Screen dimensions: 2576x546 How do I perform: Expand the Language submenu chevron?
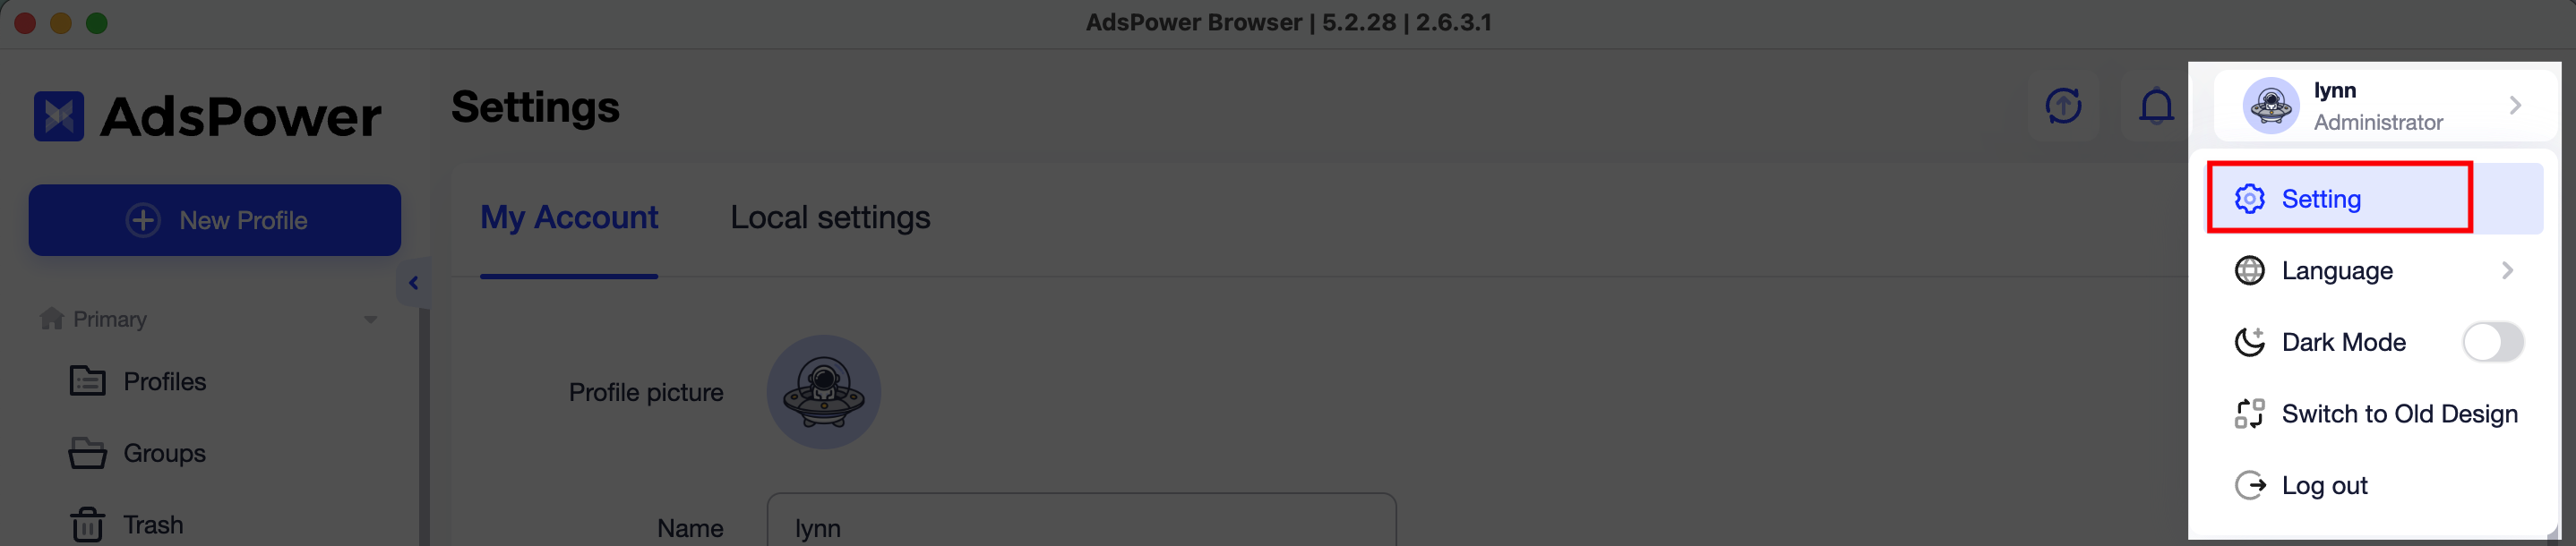(x=2507, y=271)
